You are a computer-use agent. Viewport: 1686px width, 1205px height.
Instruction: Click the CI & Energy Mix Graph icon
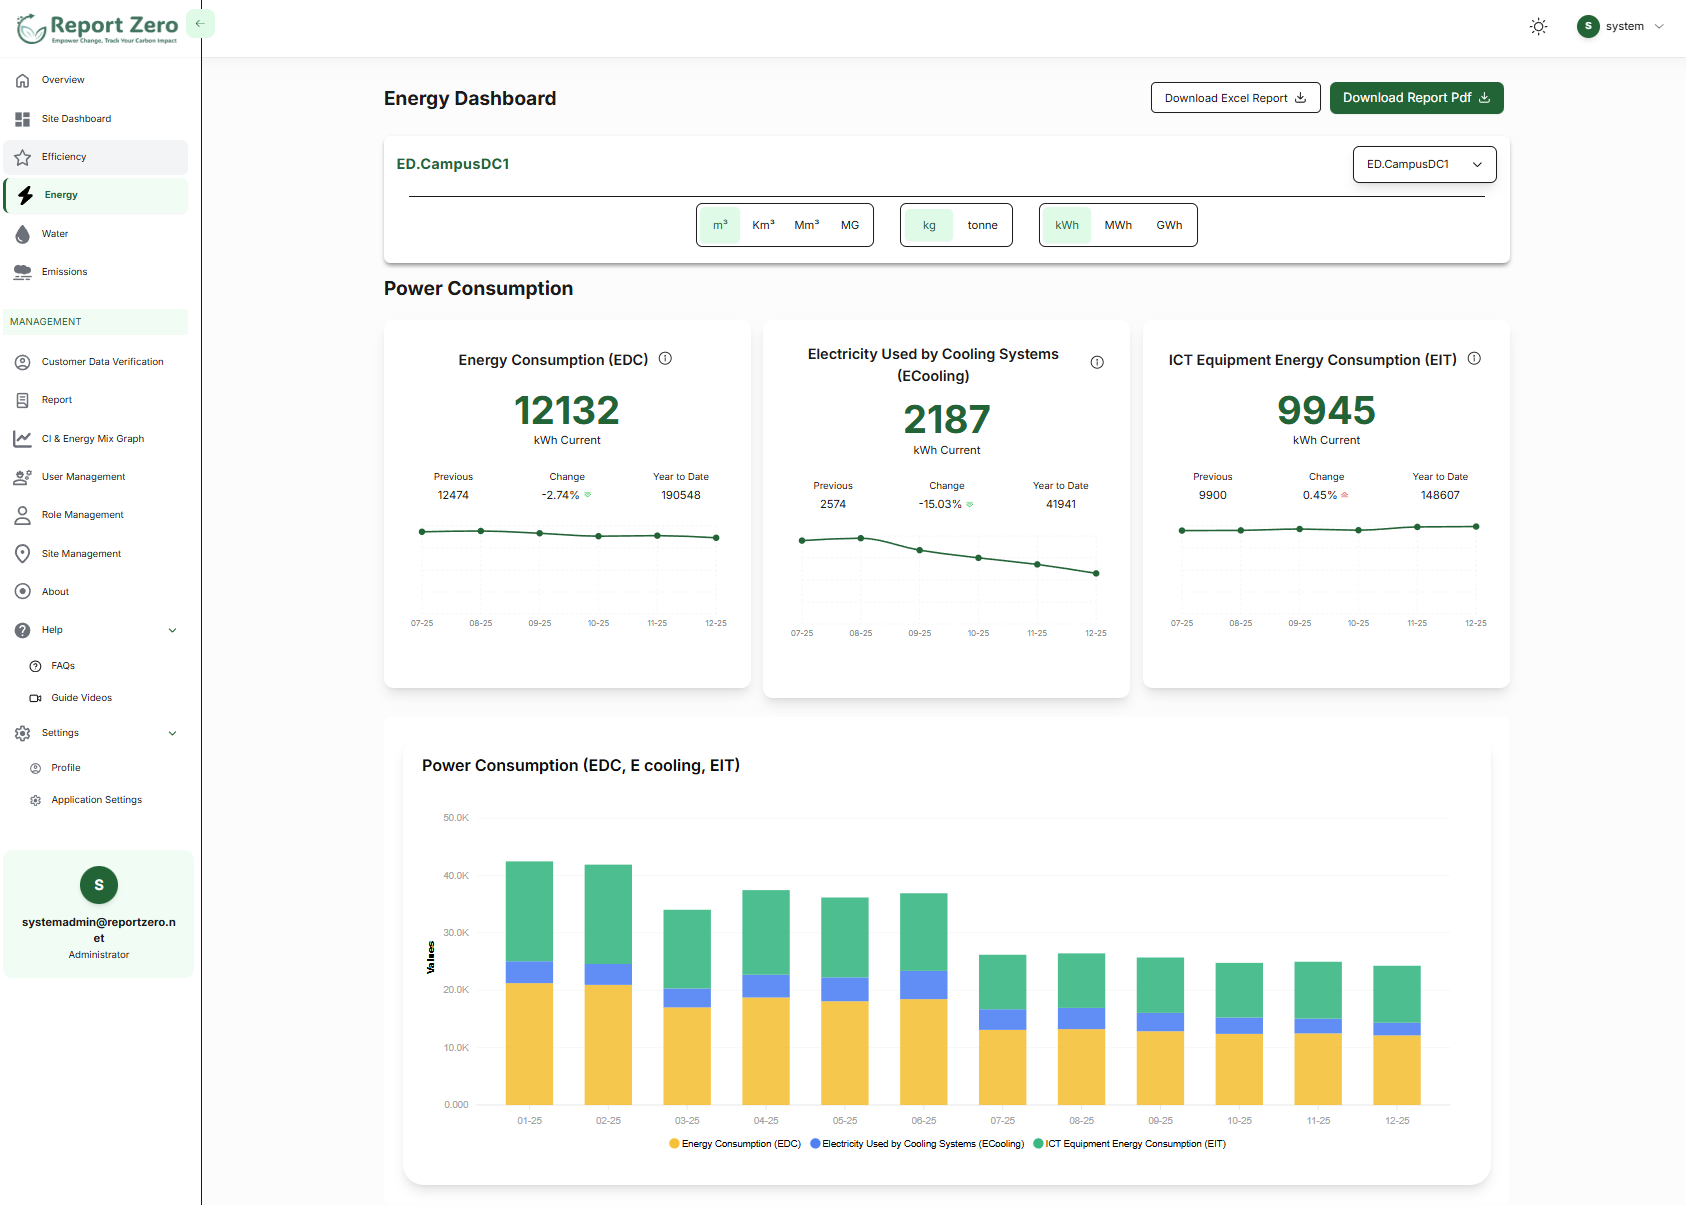click(x=22, y=439)
